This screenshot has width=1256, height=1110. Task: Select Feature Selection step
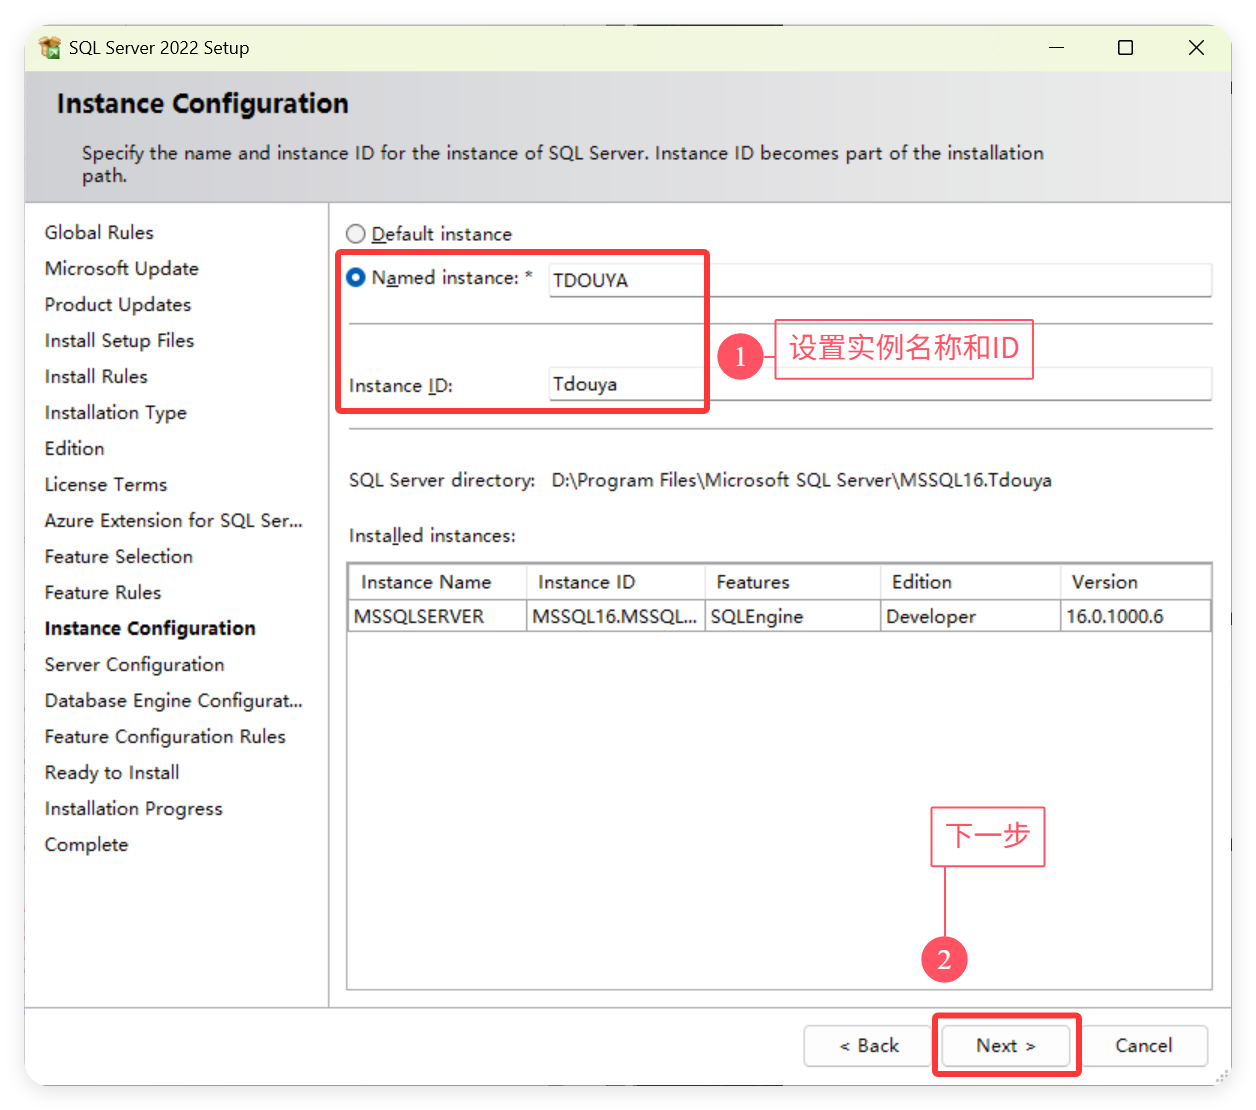[118, 556]
